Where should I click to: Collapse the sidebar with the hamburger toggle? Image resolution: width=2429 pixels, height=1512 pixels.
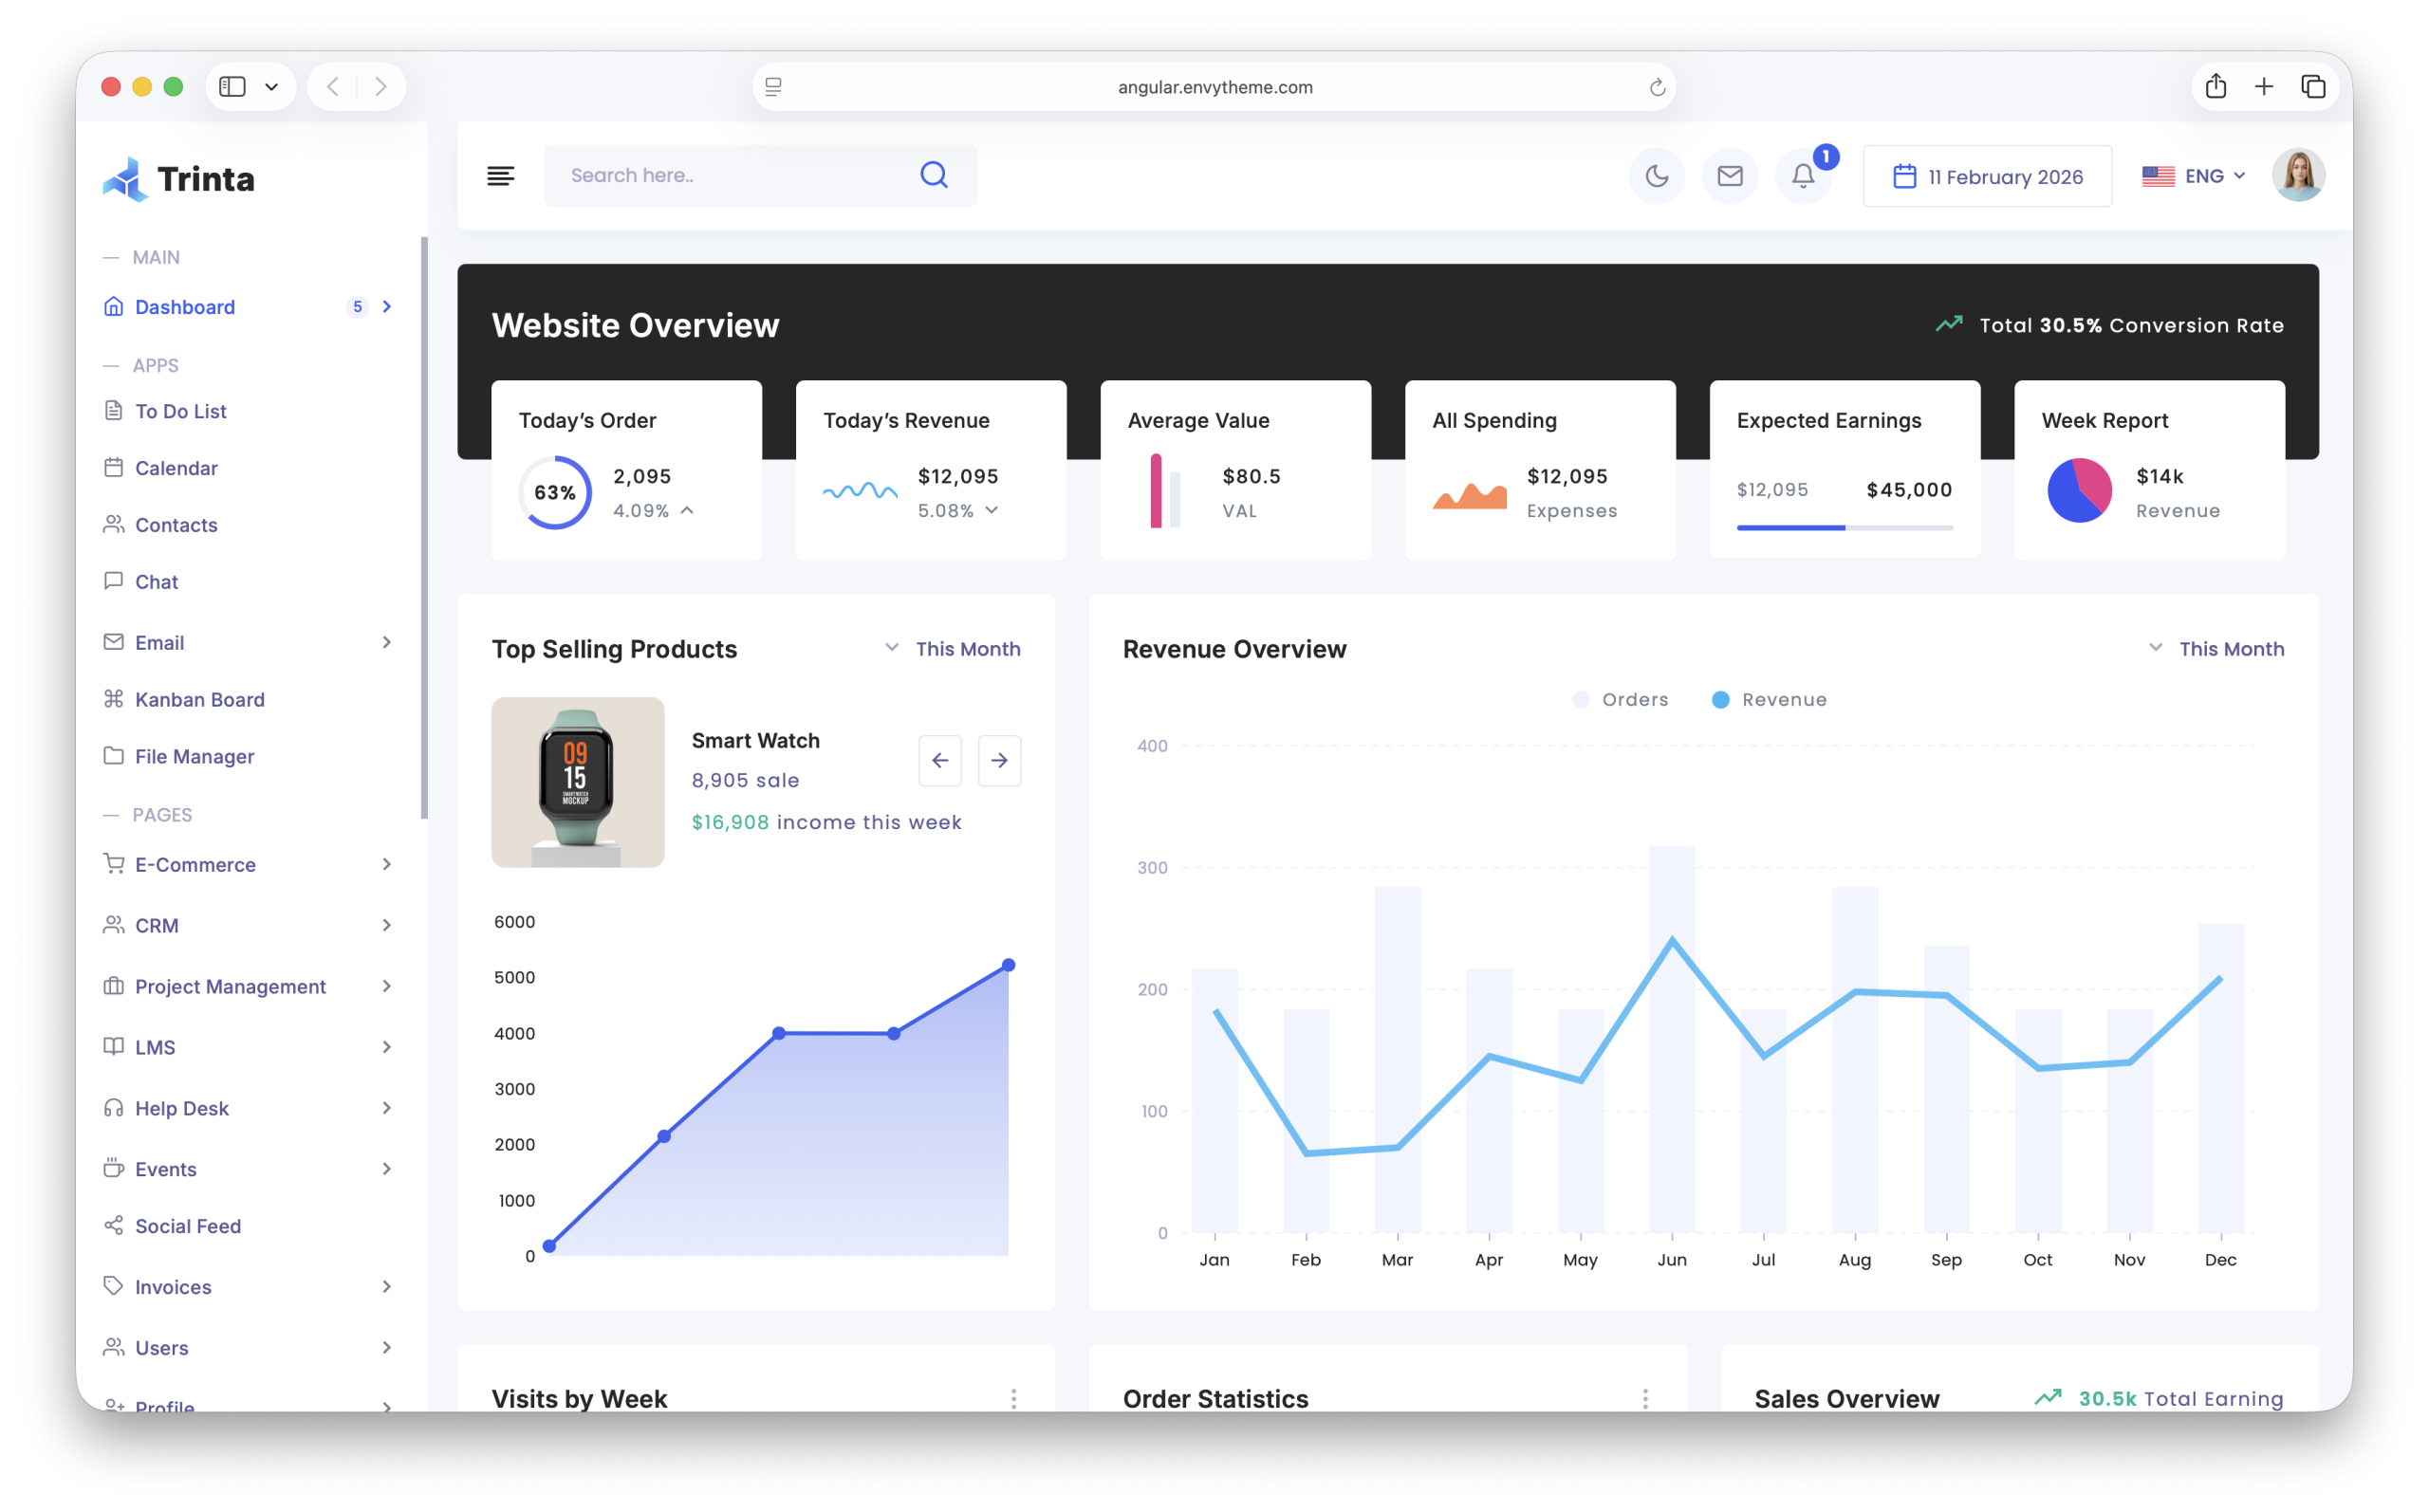(501, 175)
